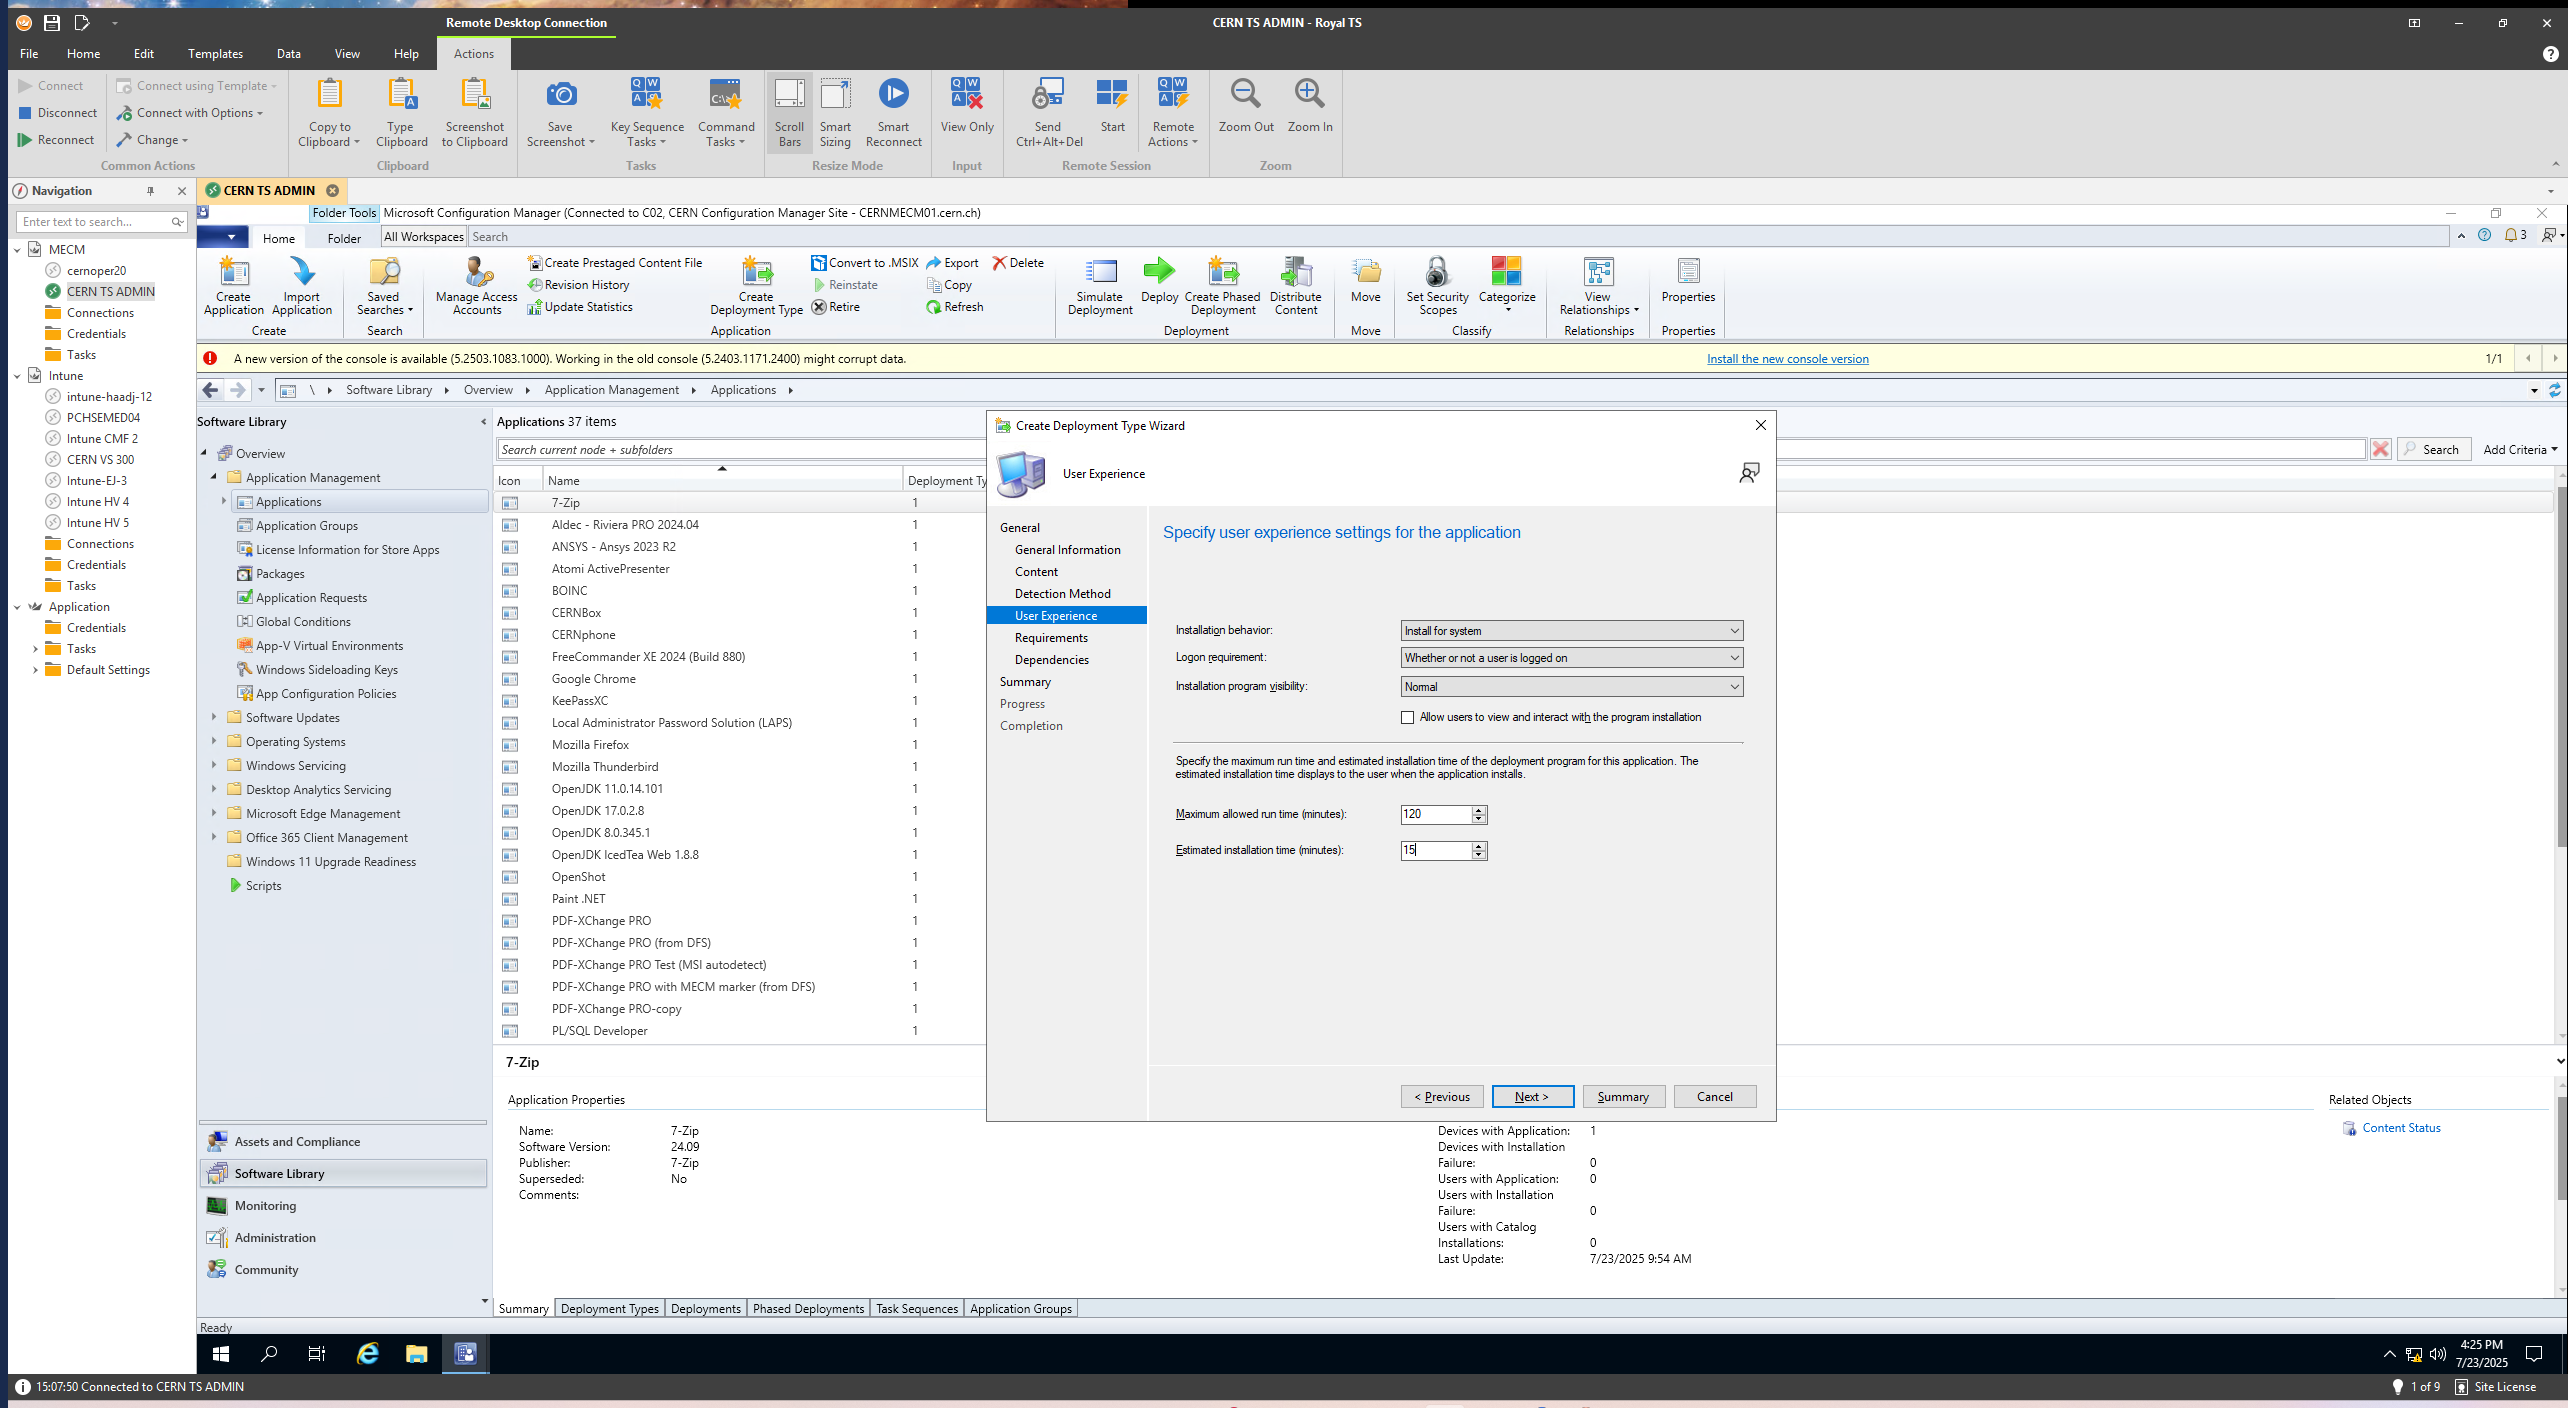Collapse Application Management tree node
Screen dimensions: 2568x1408
click(x=214, y=478)
